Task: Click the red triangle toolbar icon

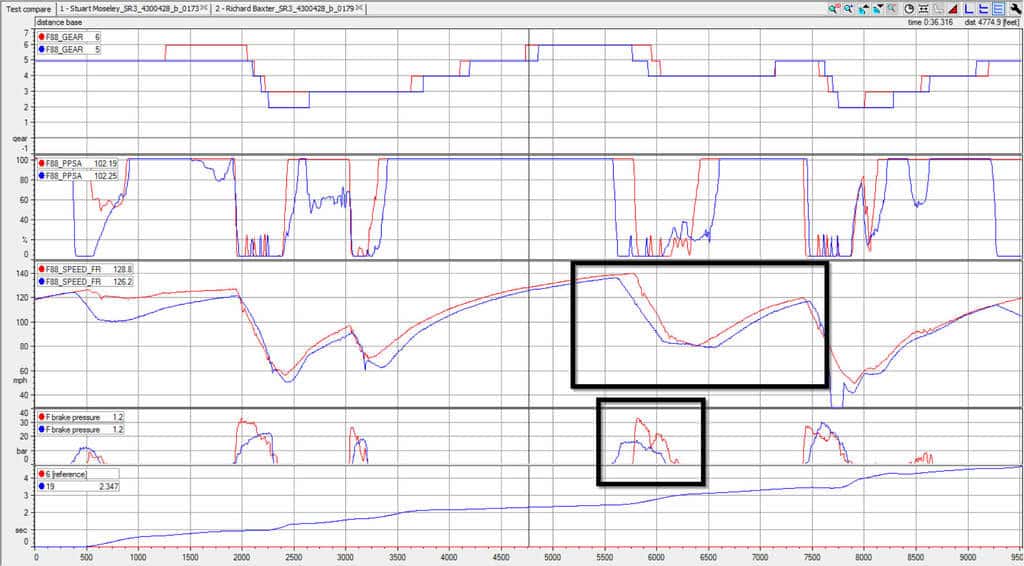Action: (953, 9)
